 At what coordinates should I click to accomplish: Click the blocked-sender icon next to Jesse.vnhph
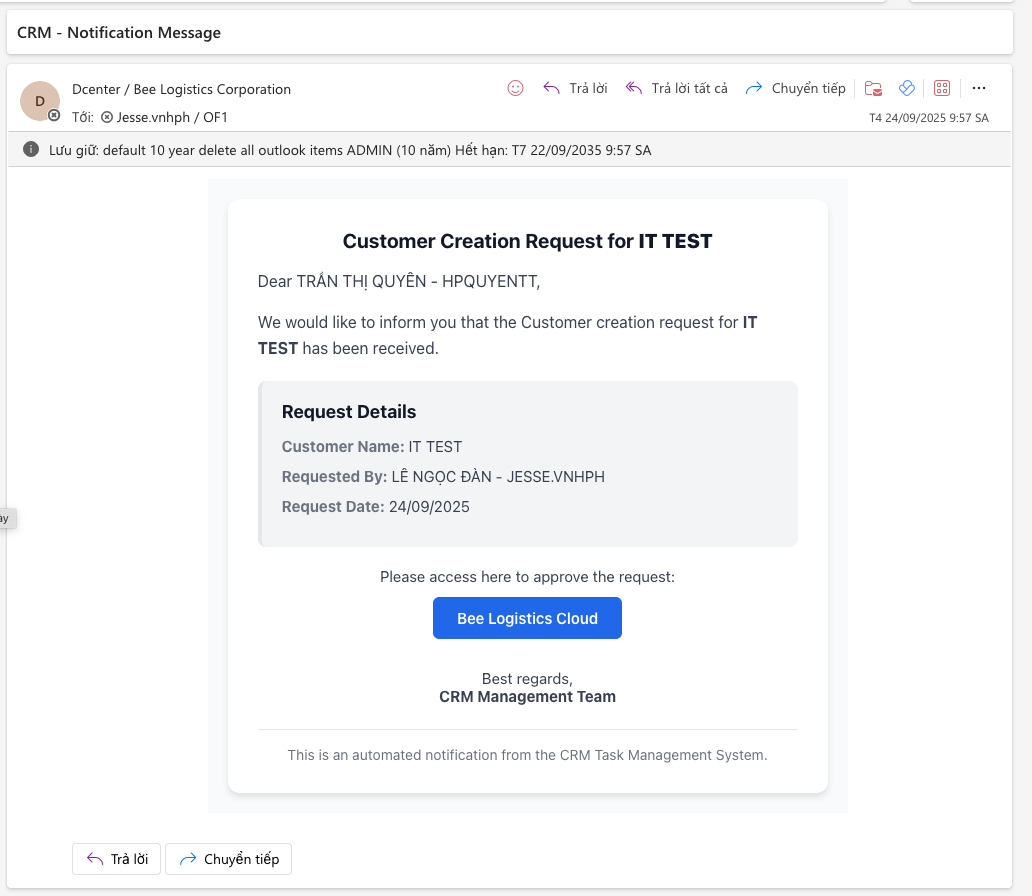(109, 116)
